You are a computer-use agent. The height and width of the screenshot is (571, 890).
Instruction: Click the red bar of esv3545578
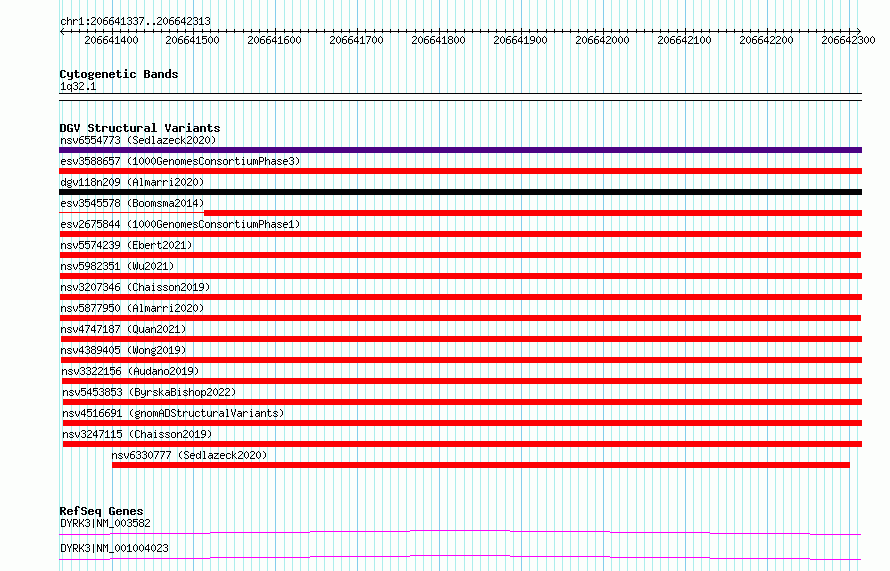pyautogui.click(x=532, y=213)
